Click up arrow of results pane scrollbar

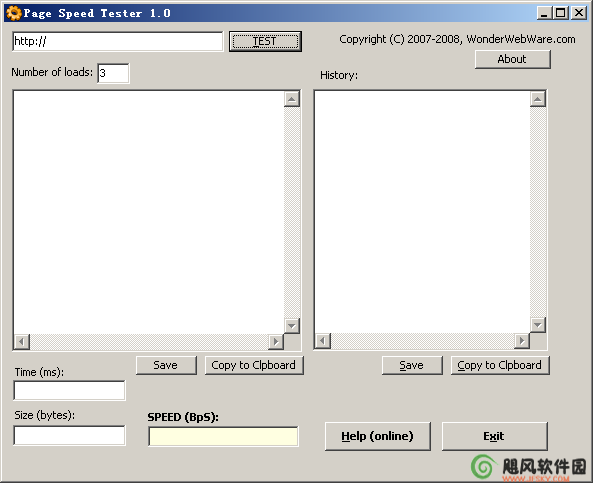click(x=292, y=99)
